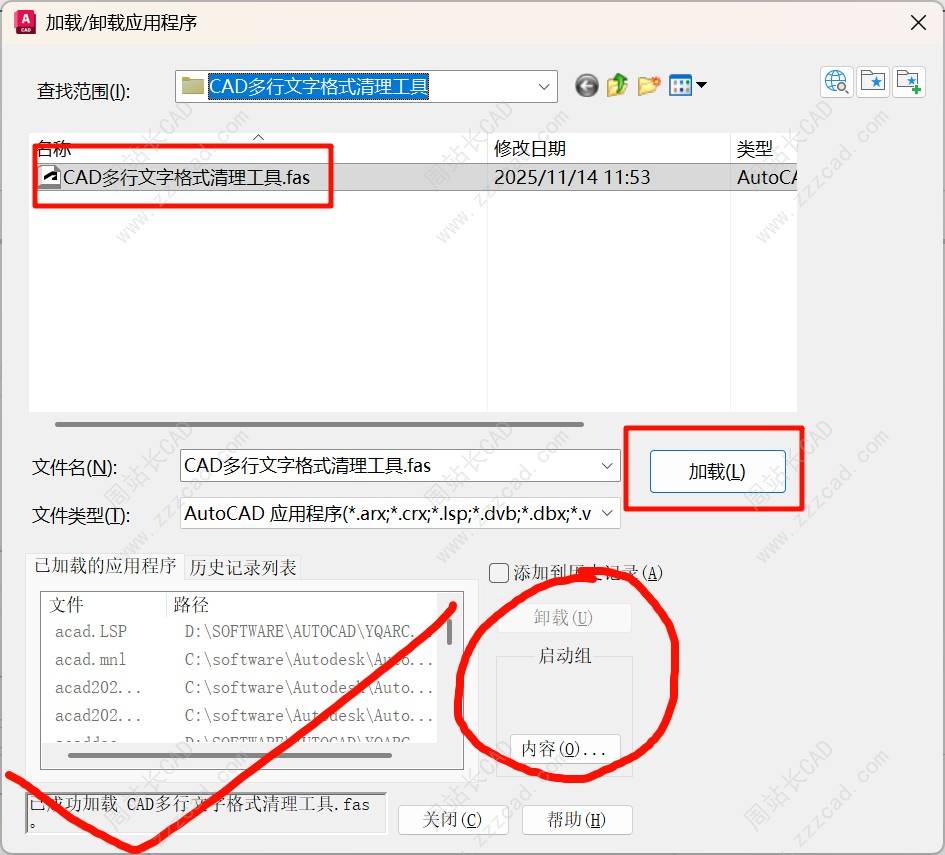This screenshot has width=945, height=855.
Task: Sort files by 修改日期 column header
Action: 530,149
